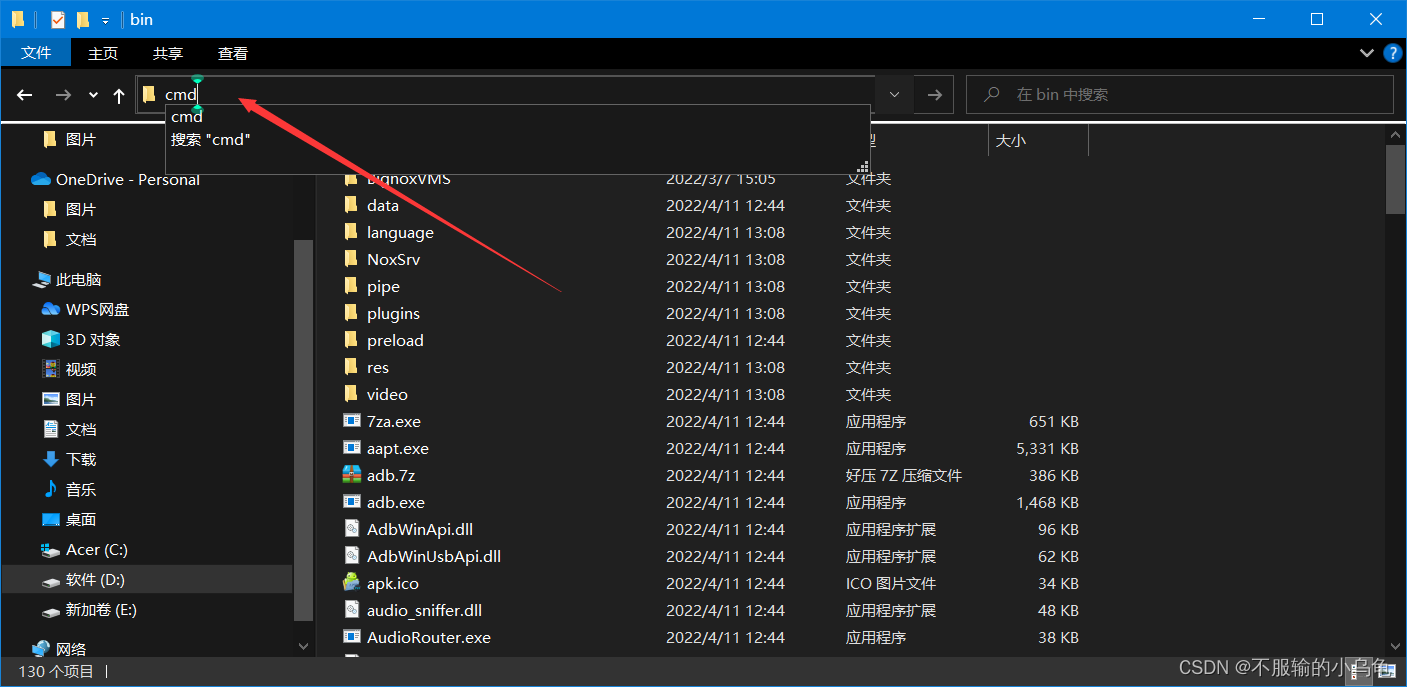This screenshot has width=1407, height=687.
Task: Select the cmd autocomplete suggestion
Action: point(187,117)
